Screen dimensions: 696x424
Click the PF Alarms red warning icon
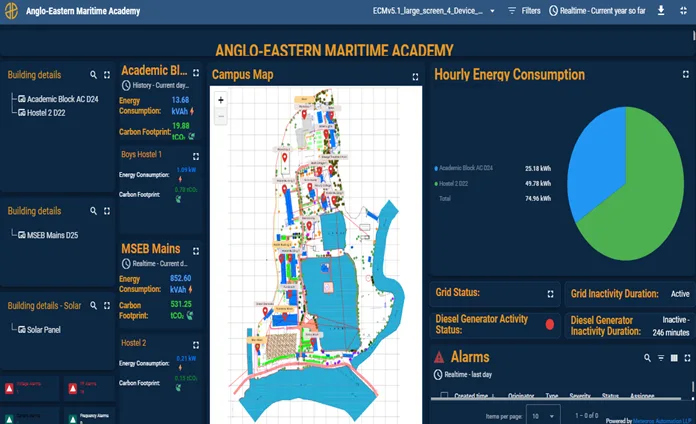(73, 389)
